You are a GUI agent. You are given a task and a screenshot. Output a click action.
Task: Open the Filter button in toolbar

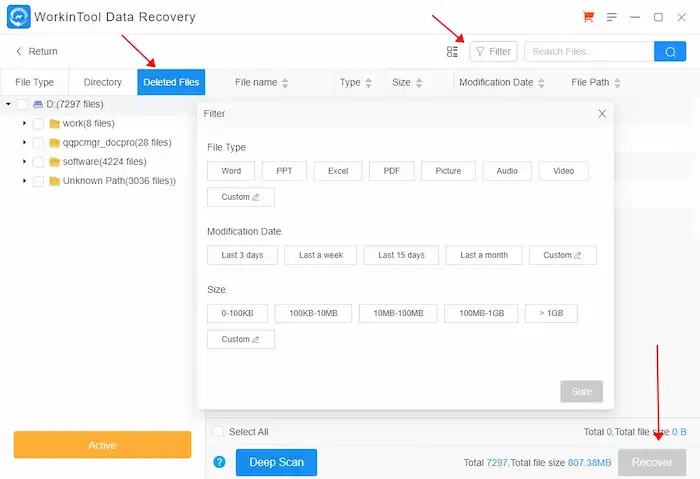[493, 51]
